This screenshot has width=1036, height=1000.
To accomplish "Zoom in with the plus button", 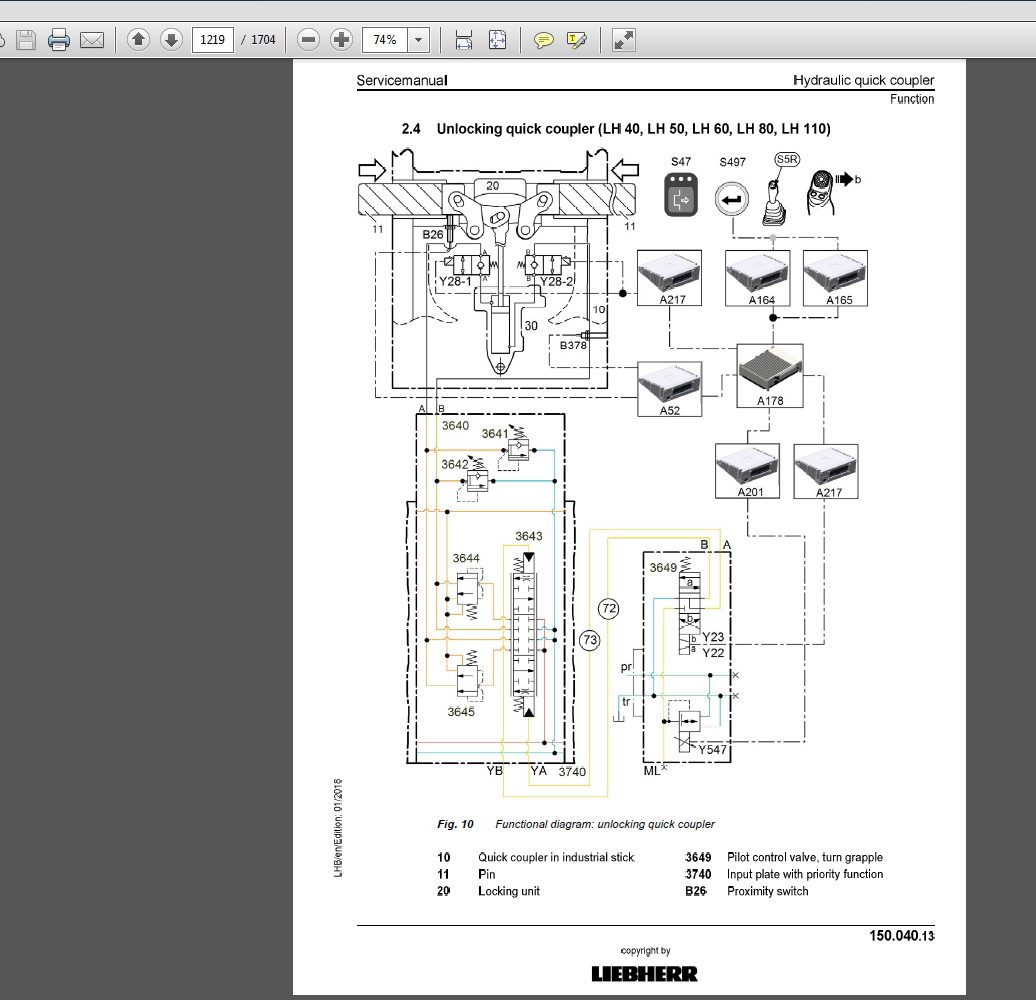I will 341,40.
